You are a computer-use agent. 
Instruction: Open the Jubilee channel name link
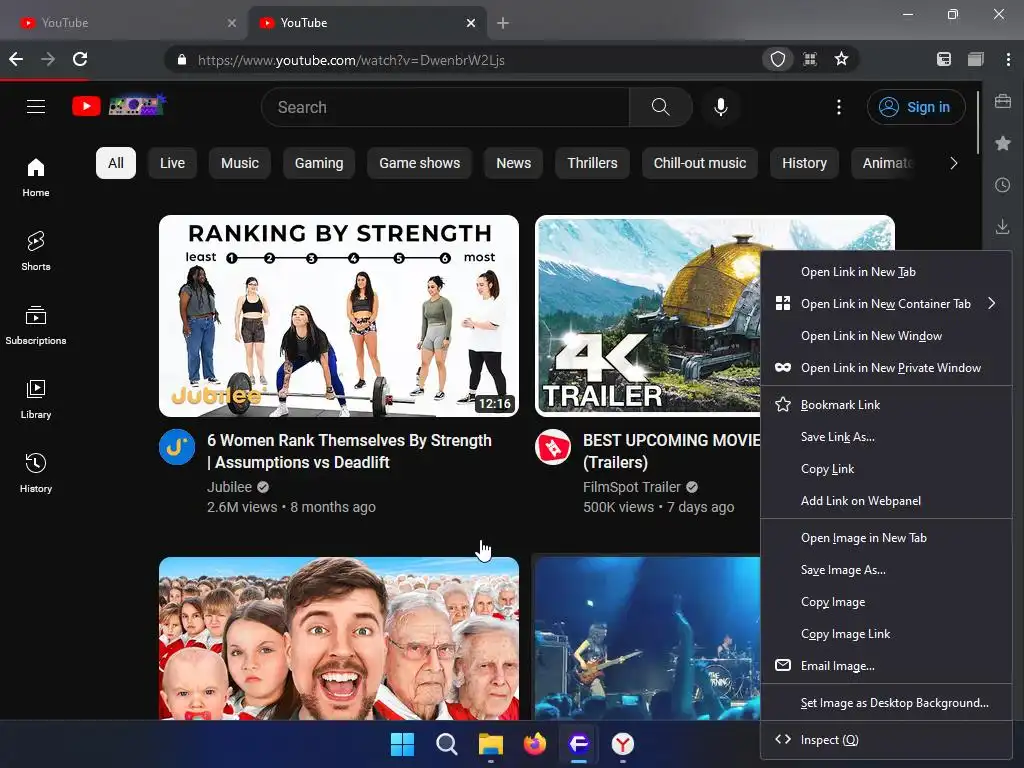point(229,487)
